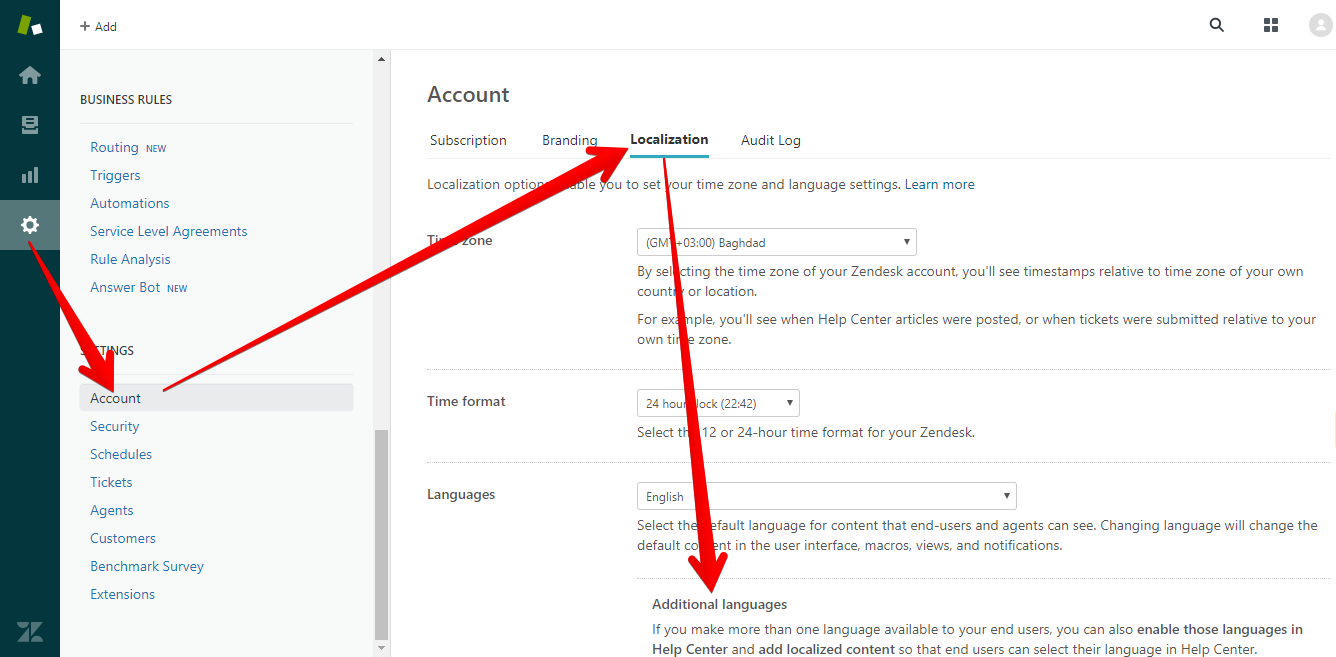Open Answer Bot settings
Screen dimensions: 1336x657
[125, 287]
